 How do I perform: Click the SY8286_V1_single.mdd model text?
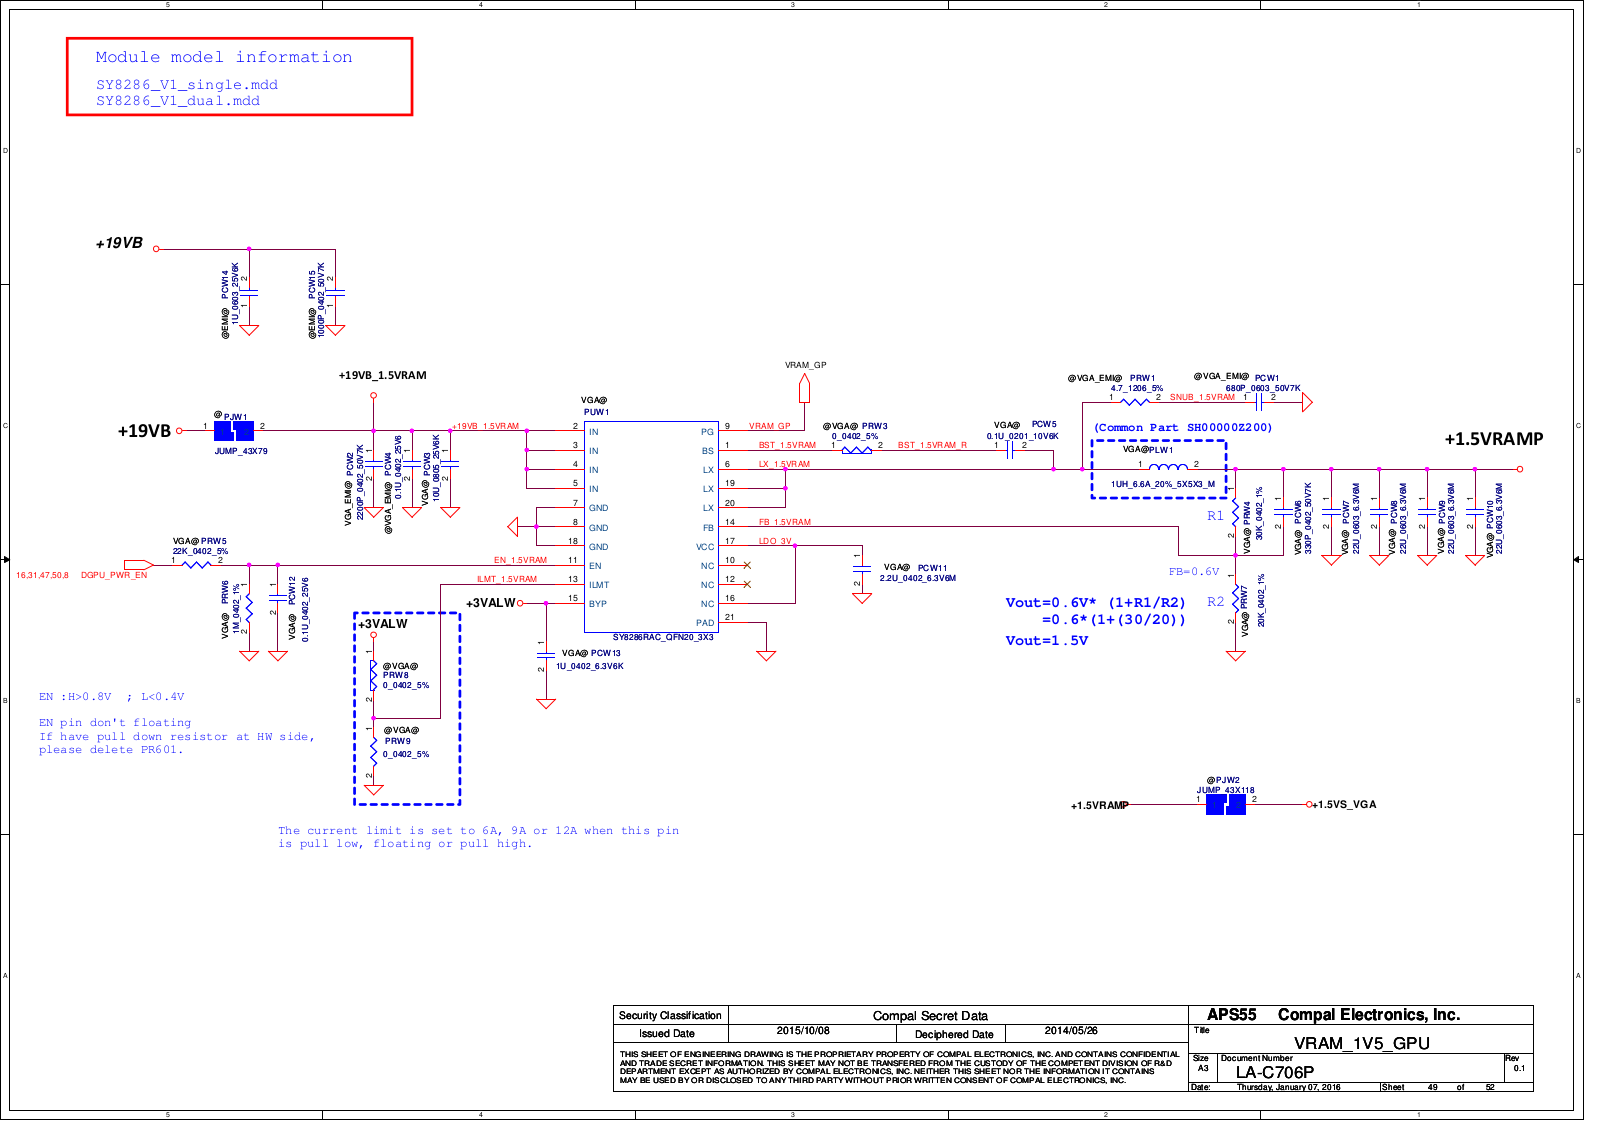pos(187,85)
